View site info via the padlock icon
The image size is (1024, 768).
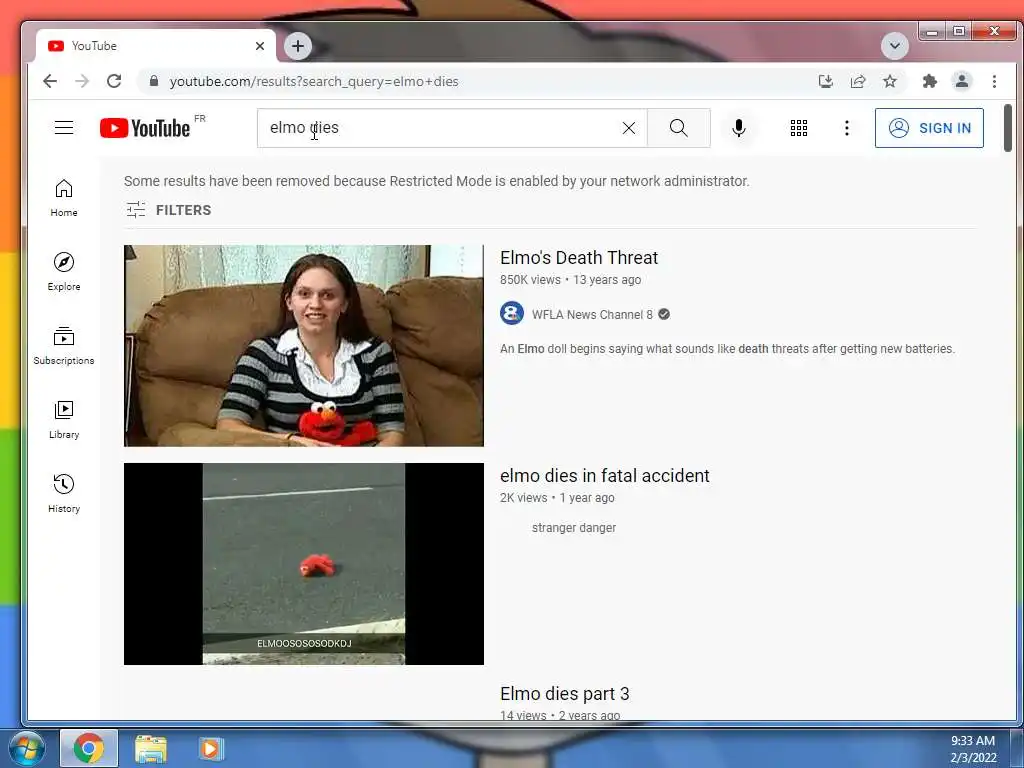pyautogui.click(x=154, y=81)
